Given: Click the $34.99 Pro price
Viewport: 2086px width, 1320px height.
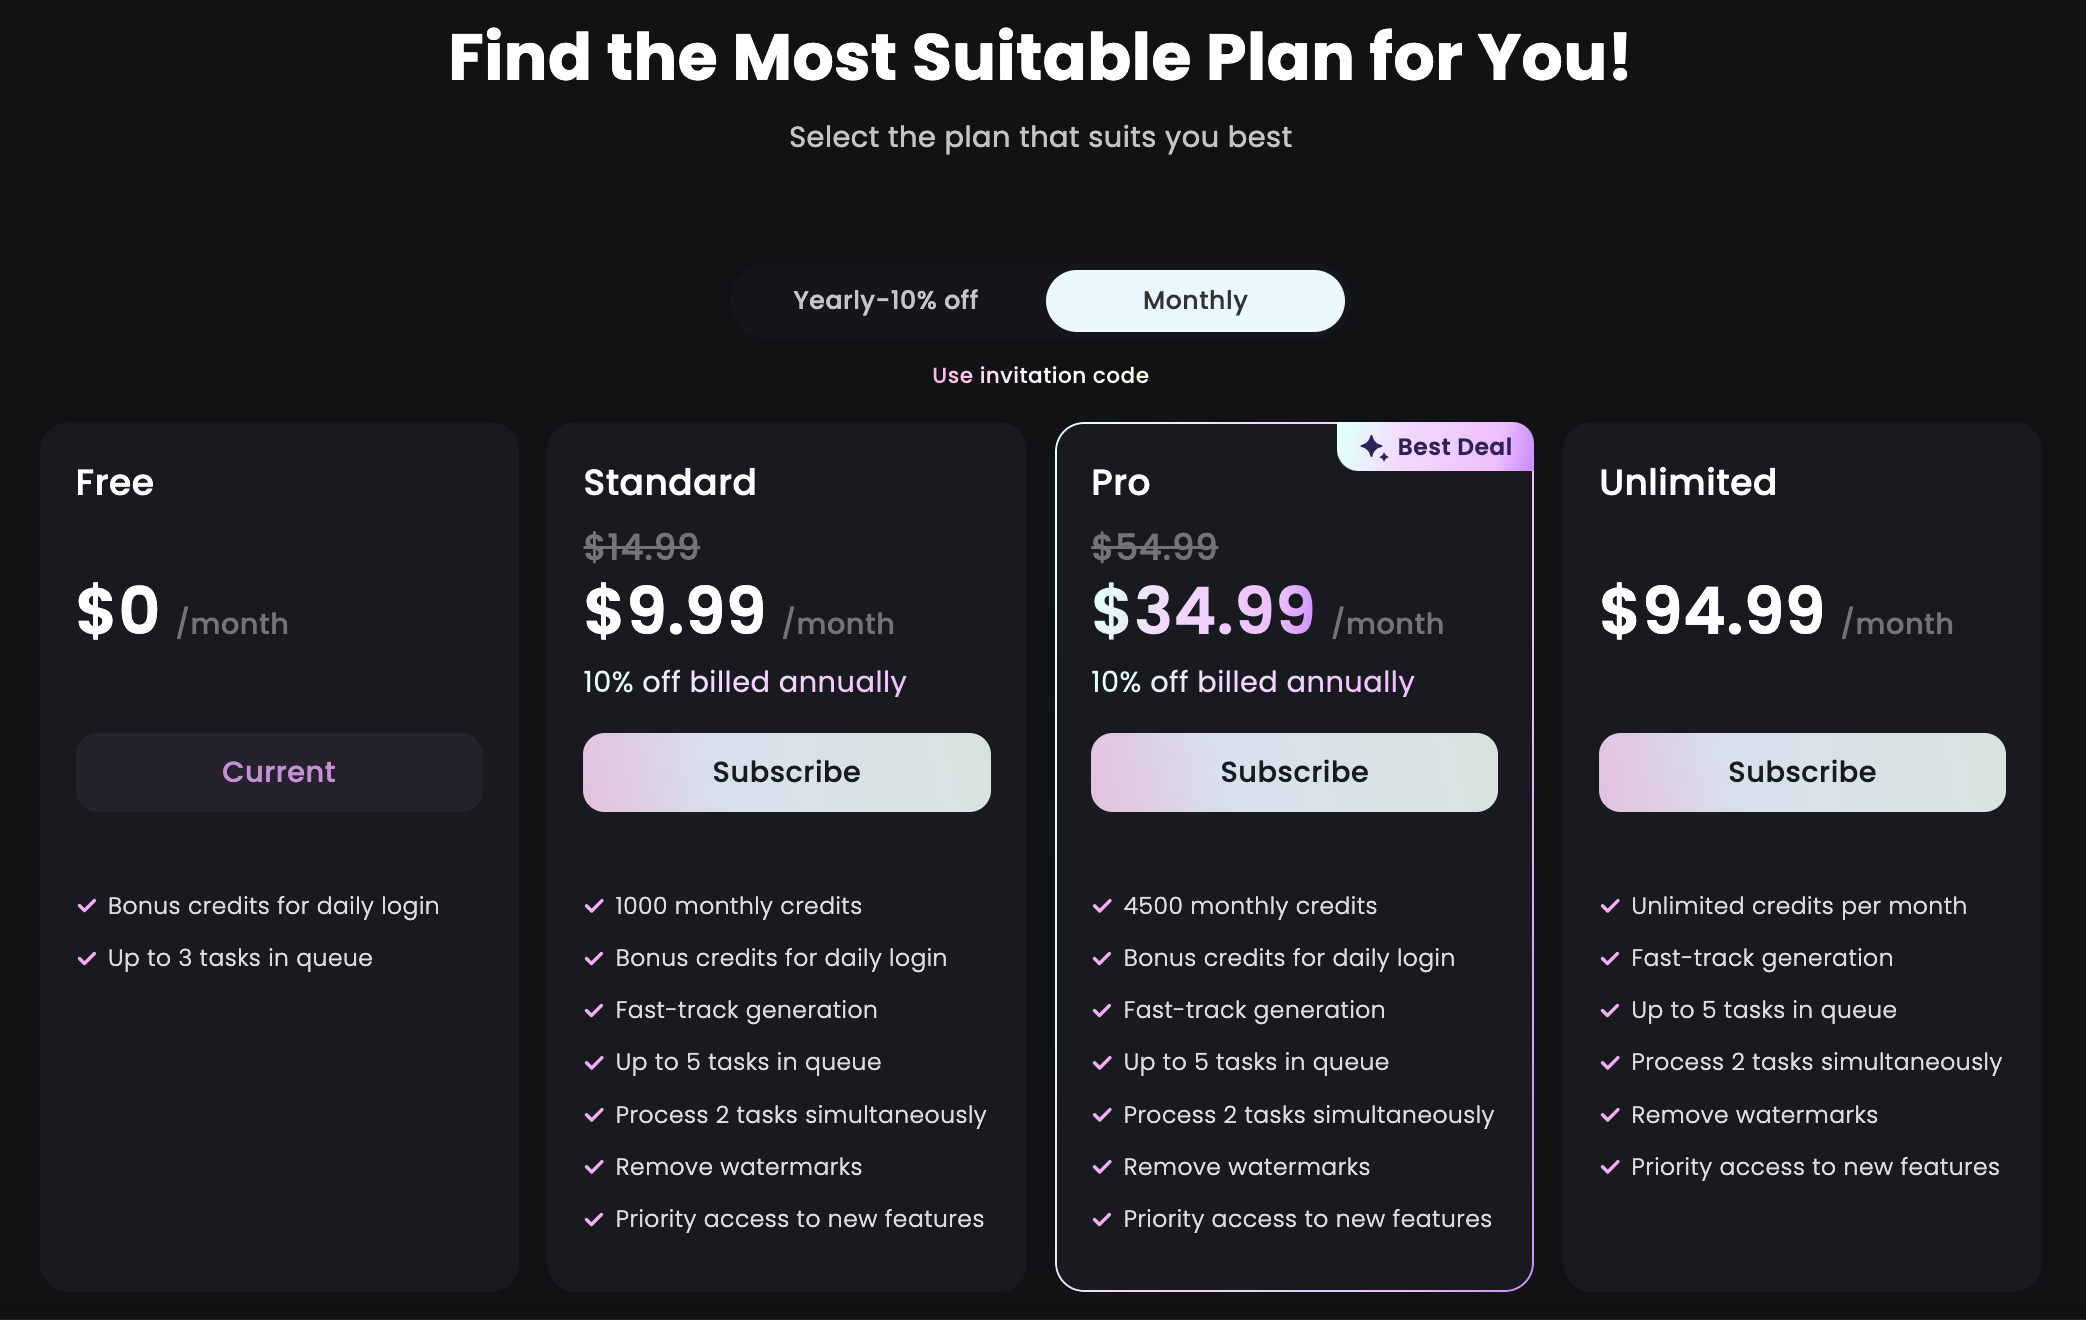Looking at the screenshot, I should pyautogui.click(x=1203, y=610).
